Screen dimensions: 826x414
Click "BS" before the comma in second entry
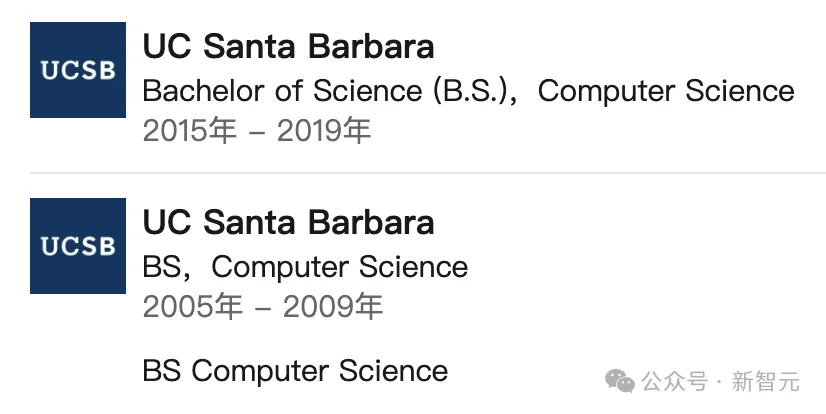tap(162, 267)
